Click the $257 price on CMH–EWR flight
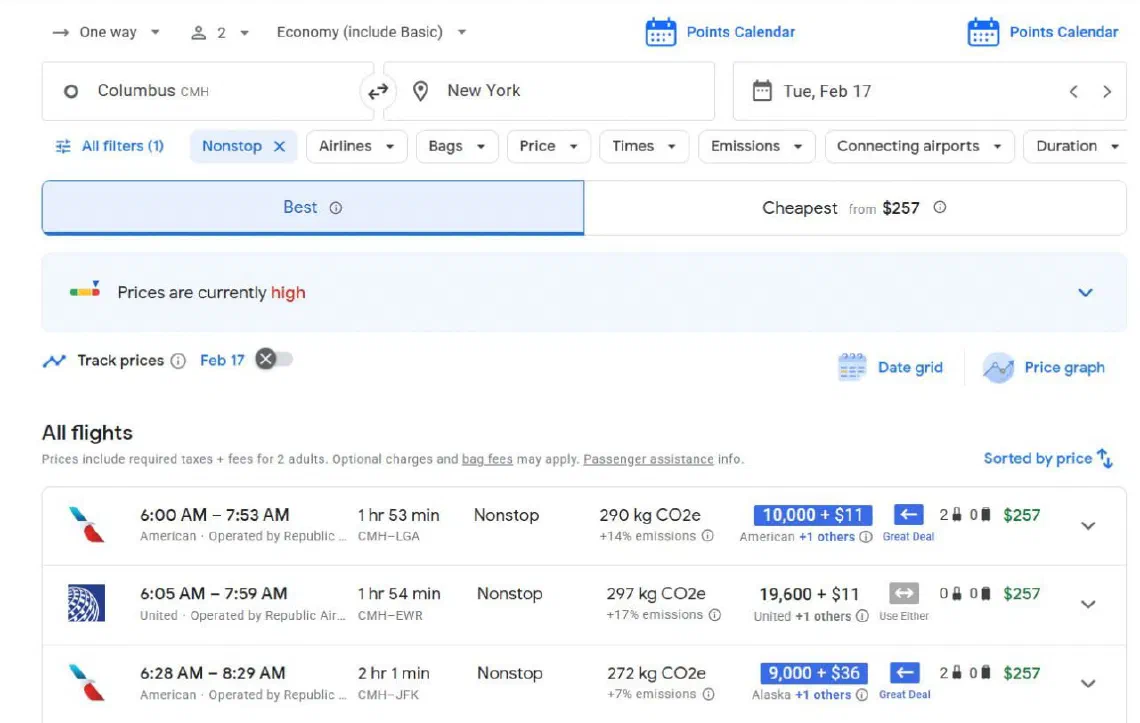Screen dimensions: 1140x723 tap(1021, 594)
